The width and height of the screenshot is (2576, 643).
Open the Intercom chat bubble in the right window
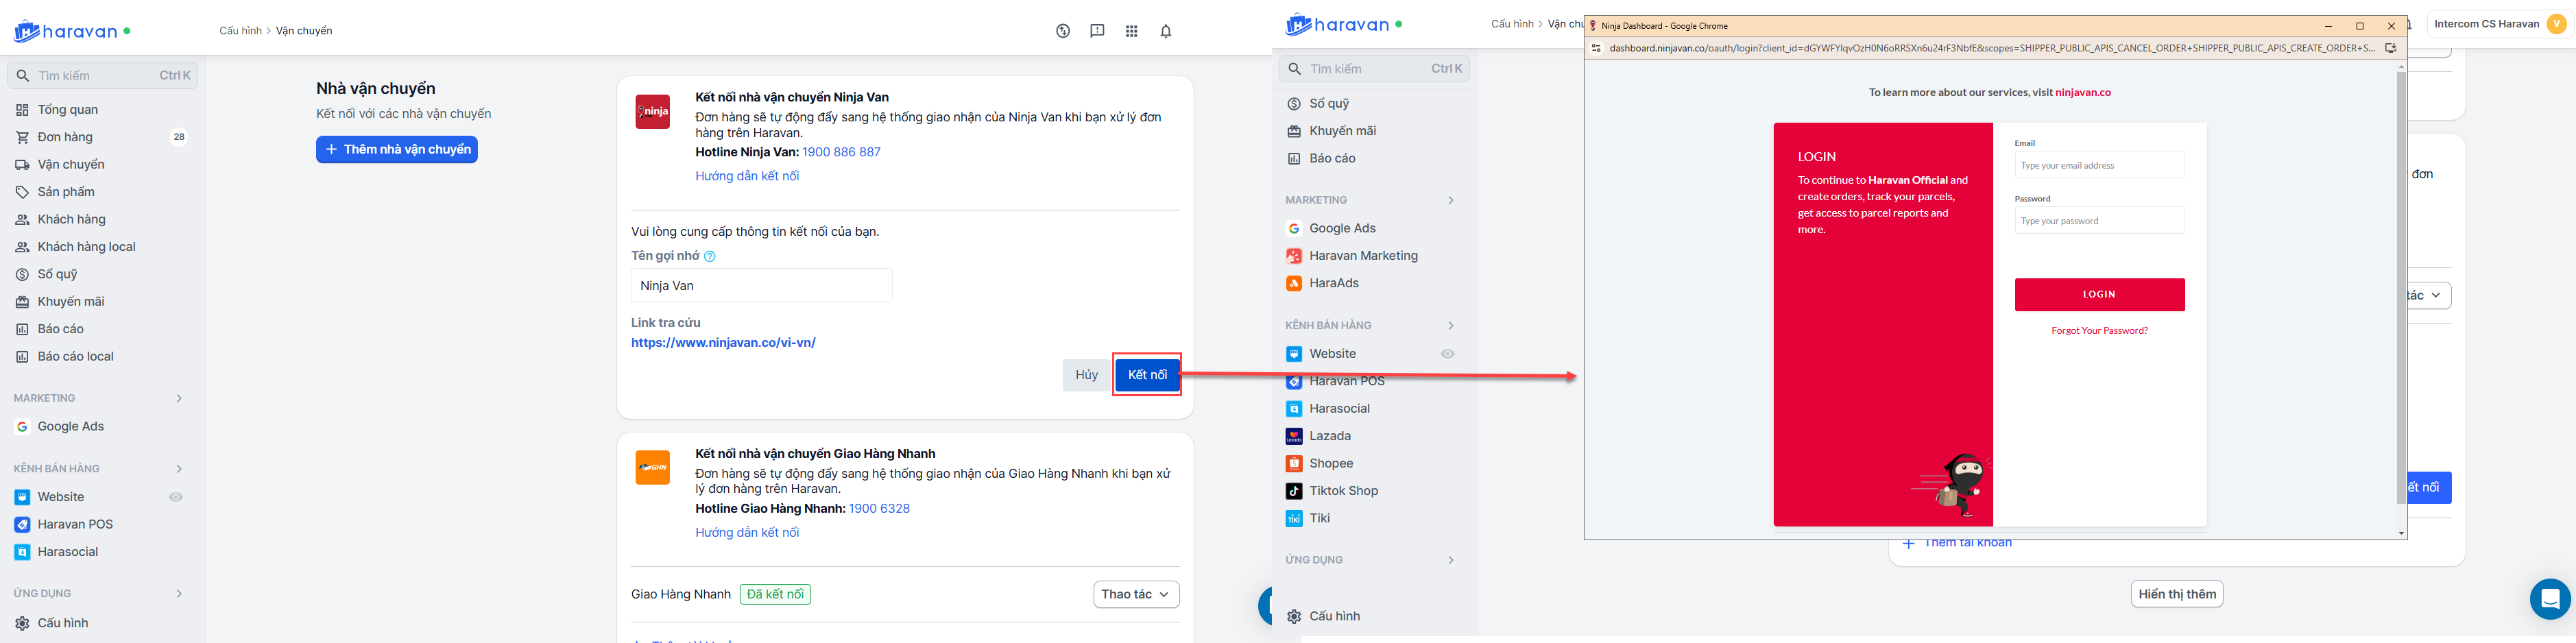[x=2549, y=599]
